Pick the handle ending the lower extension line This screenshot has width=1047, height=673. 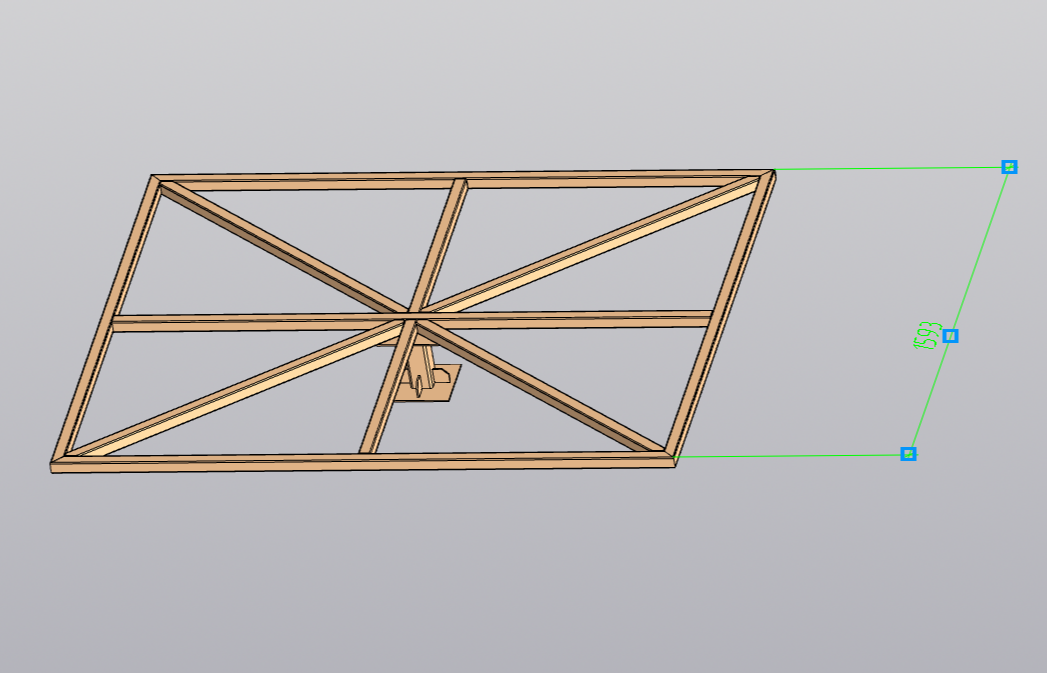pos(908,454)
